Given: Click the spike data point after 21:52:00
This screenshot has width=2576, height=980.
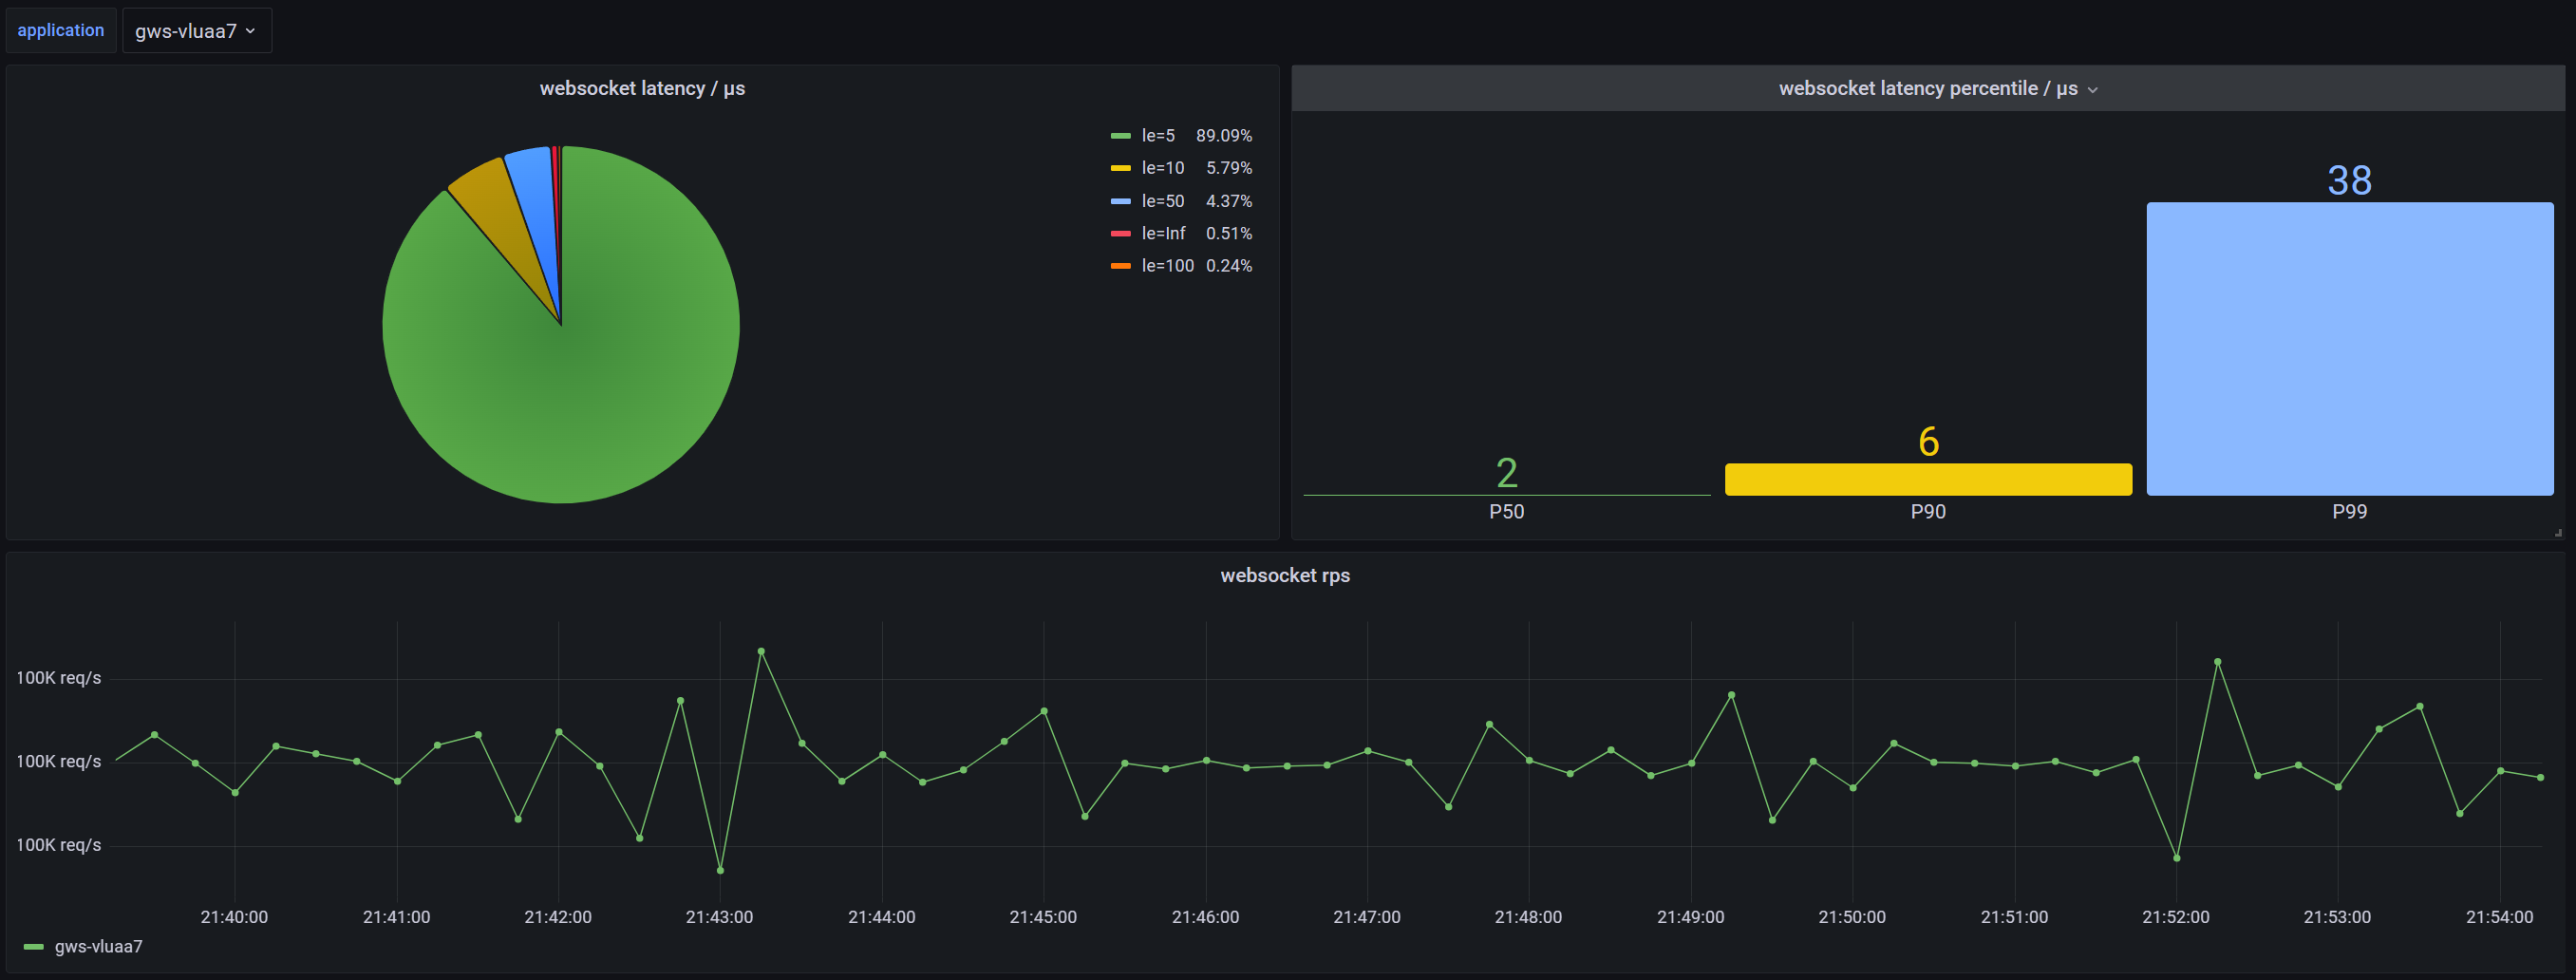Looking at the screenshot, I should 2217,662.
